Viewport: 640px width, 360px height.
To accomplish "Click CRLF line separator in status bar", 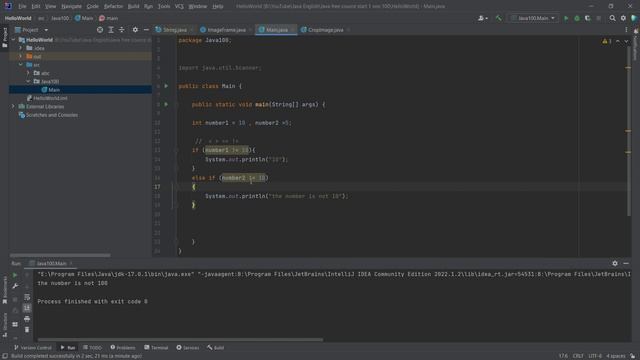I will click(x=578, y=356).
